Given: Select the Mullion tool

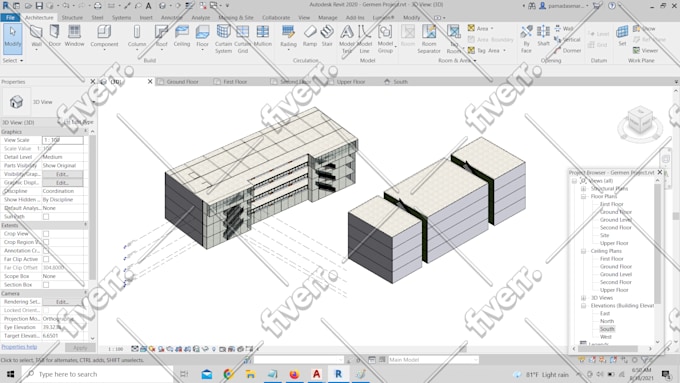Looking at the screenshot, I should (x=262, y=36).
